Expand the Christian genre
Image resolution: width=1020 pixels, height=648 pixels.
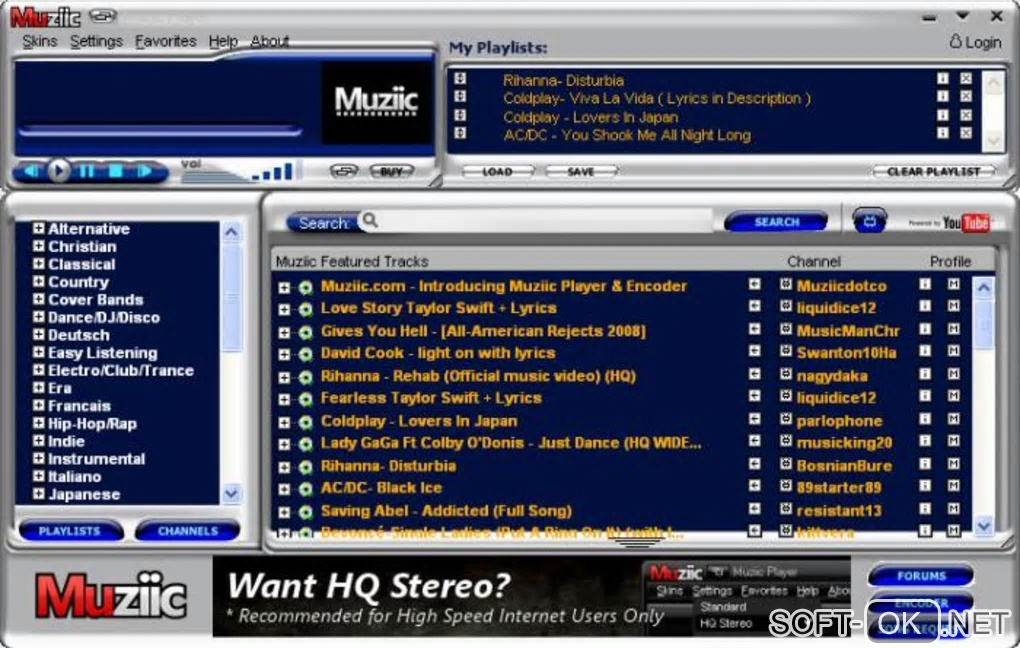coord(38,246)
